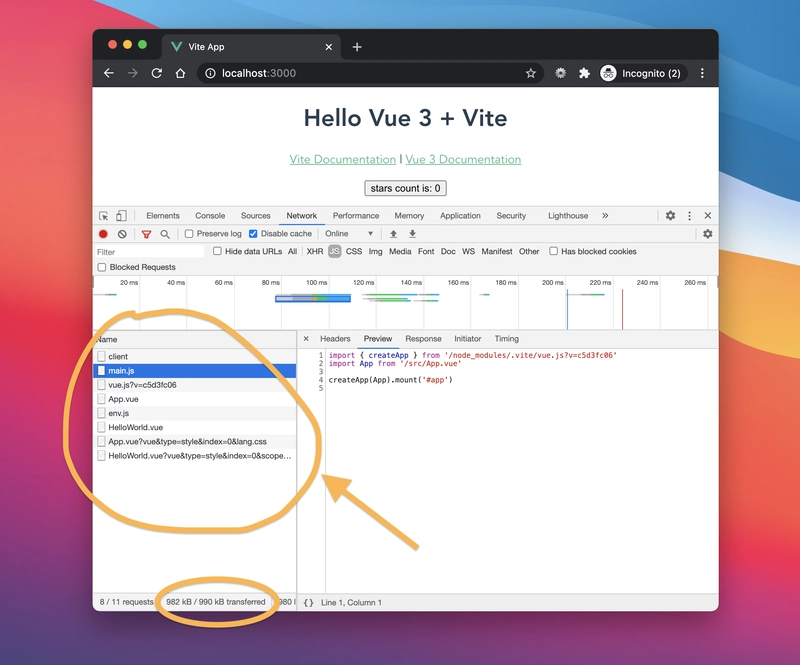The width and height of the screenshot is (800, 665).
Task: Check Blocked Requests
Action: tap(102, 267)
